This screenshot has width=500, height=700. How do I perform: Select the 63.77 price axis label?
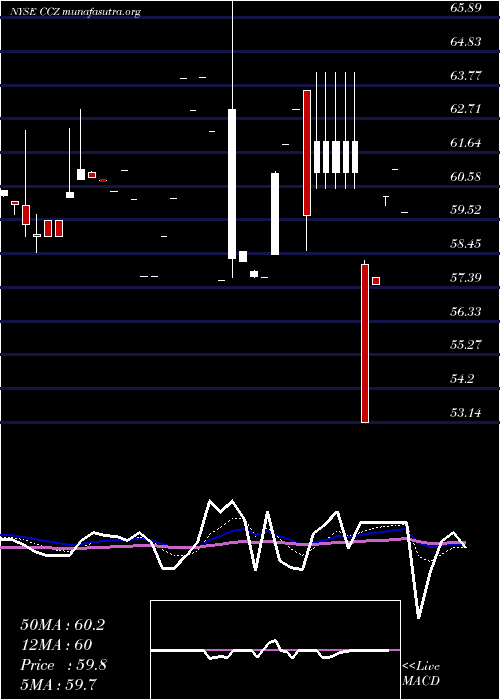tap(466, 75)
